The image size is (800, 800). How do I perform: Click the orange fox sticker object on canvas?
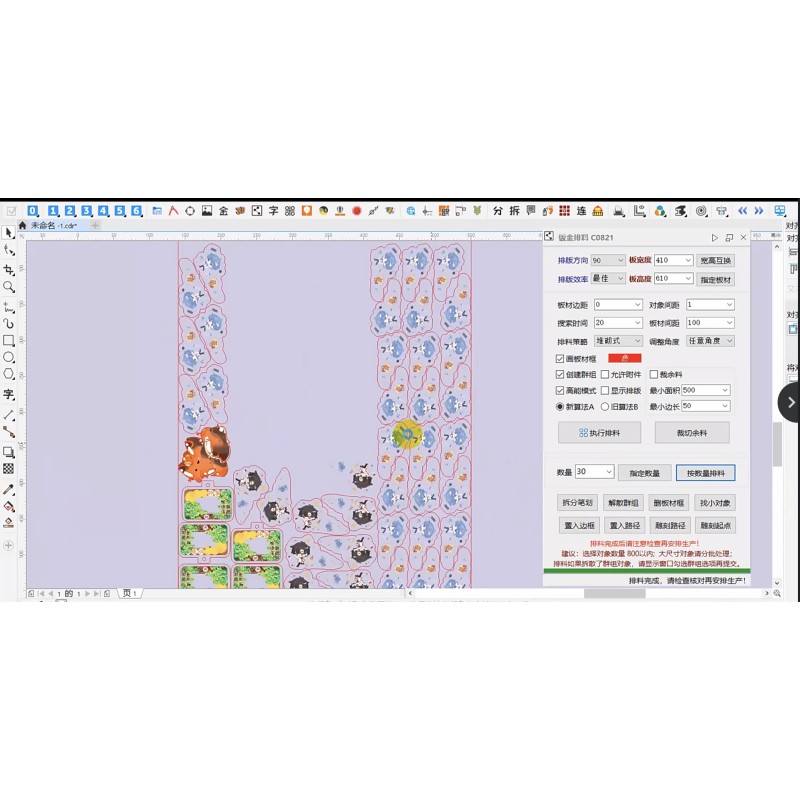tap(205, 454)
